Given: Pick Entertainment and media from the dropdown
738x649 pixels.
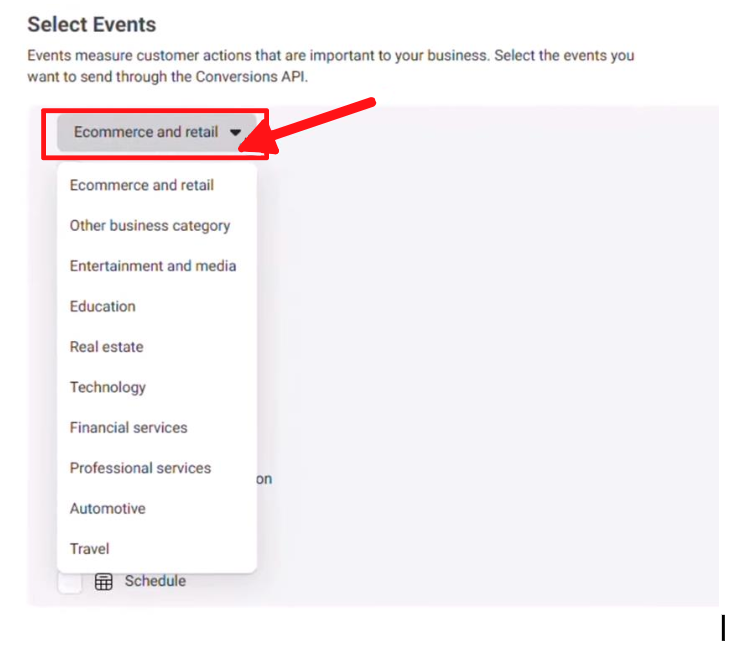Looking at the screenshot, I should (153, 266).
